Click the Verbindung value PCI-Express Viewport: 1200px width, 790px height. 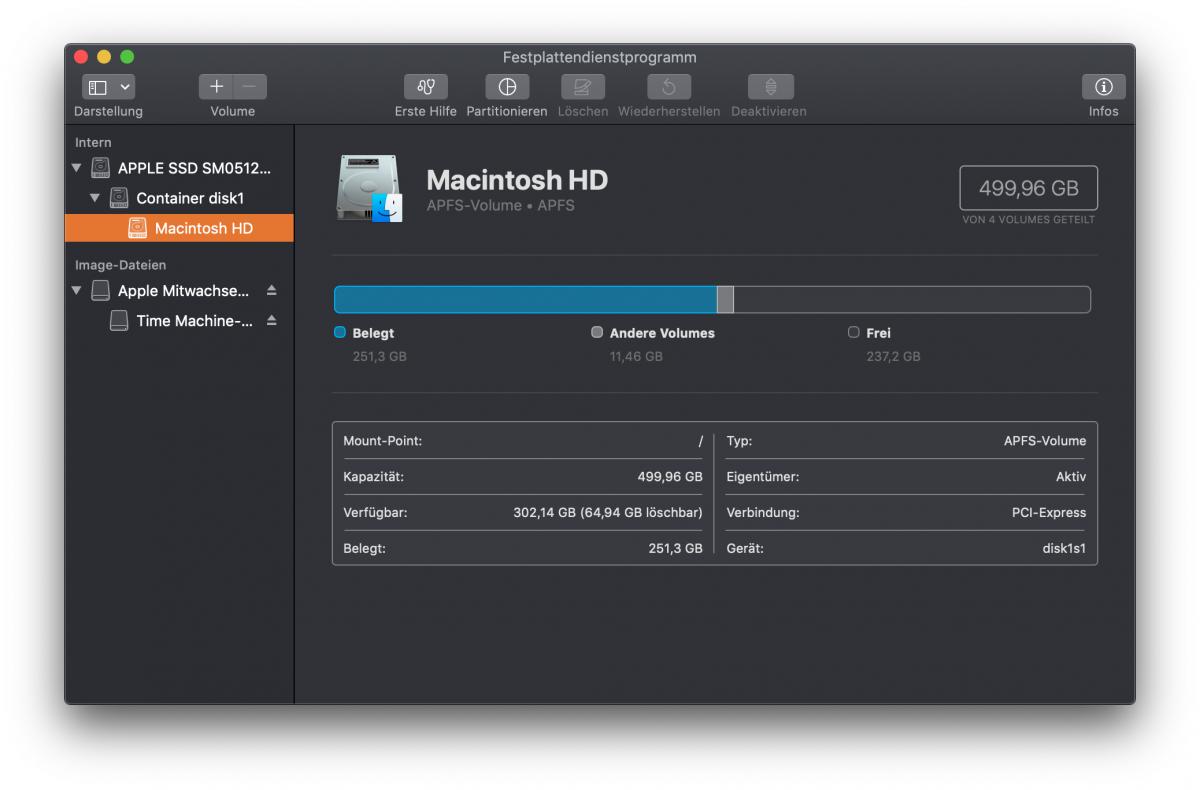point(1049,513)
